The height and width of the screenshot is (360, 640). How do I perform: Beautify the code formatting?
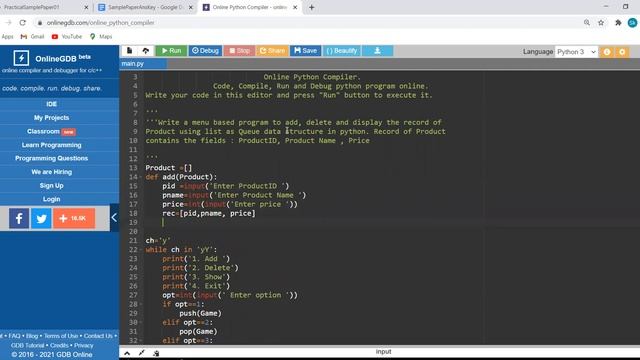342,51
